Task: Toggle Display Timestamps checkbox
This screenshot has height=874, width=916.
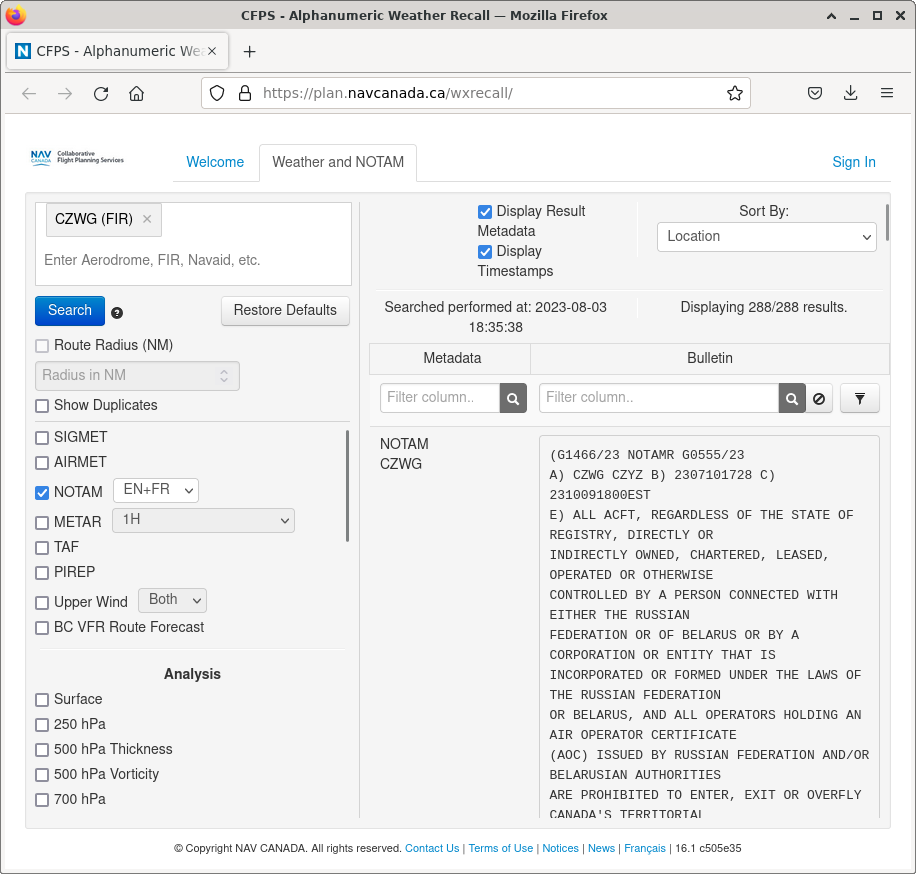Action: coord(485,252)
